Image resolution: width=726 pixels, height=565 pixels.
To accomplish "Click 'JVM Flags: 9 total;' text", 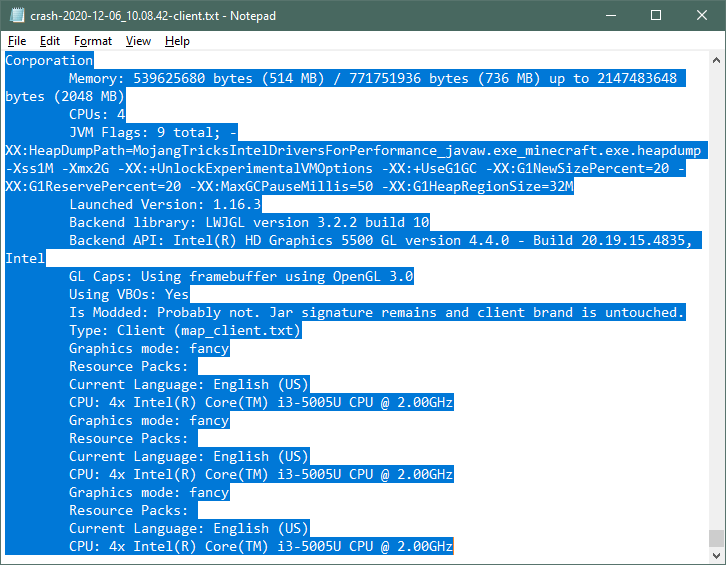I will point(144,132).
